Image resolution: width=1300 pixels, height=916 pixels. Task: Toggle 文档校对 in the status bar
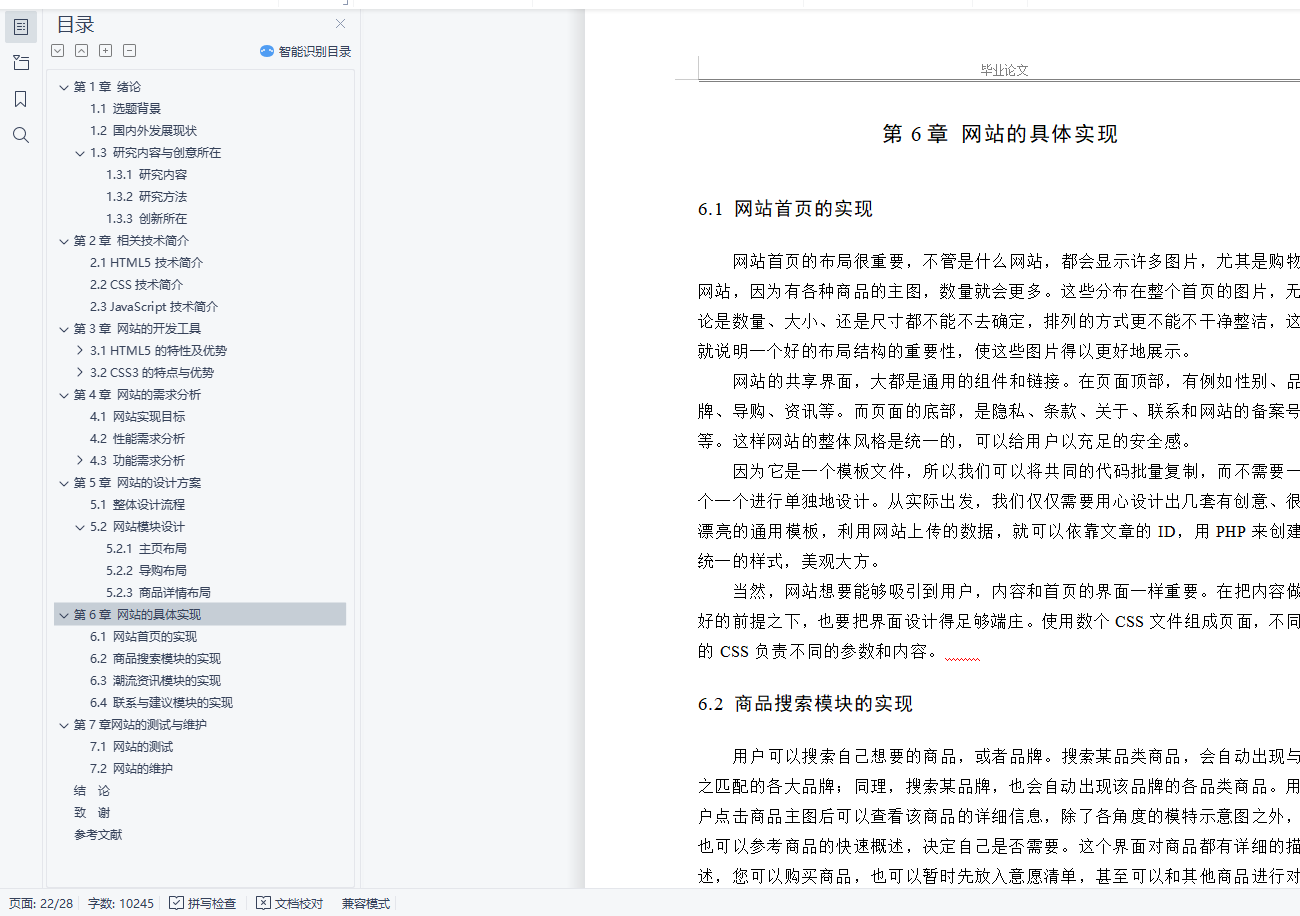(x=290, y=903)
